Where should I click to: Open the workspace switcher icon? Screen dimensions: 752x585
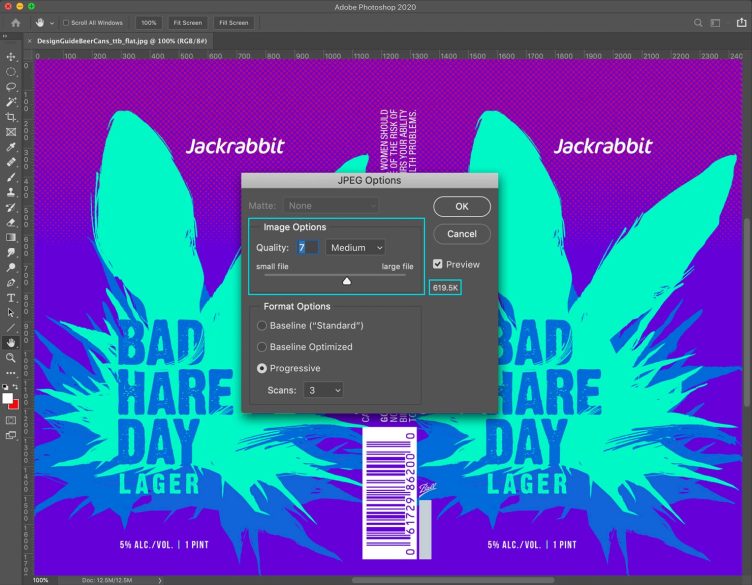[x=716, y=23]
